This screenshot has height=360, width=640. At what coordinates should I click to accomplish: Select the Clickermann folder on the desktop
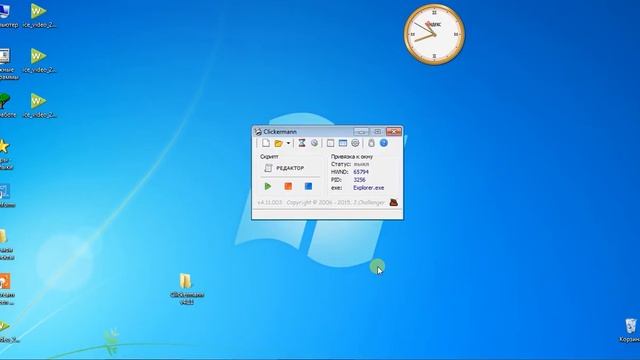coord(187,289)
